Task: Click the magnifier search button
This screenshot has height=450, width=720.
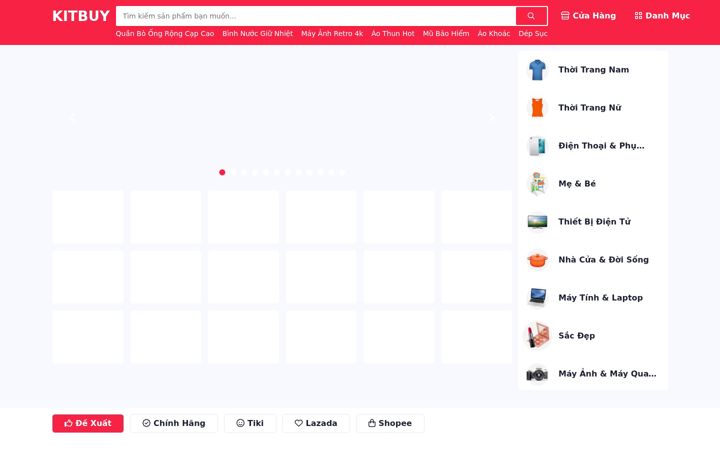Action: [531, 16]
